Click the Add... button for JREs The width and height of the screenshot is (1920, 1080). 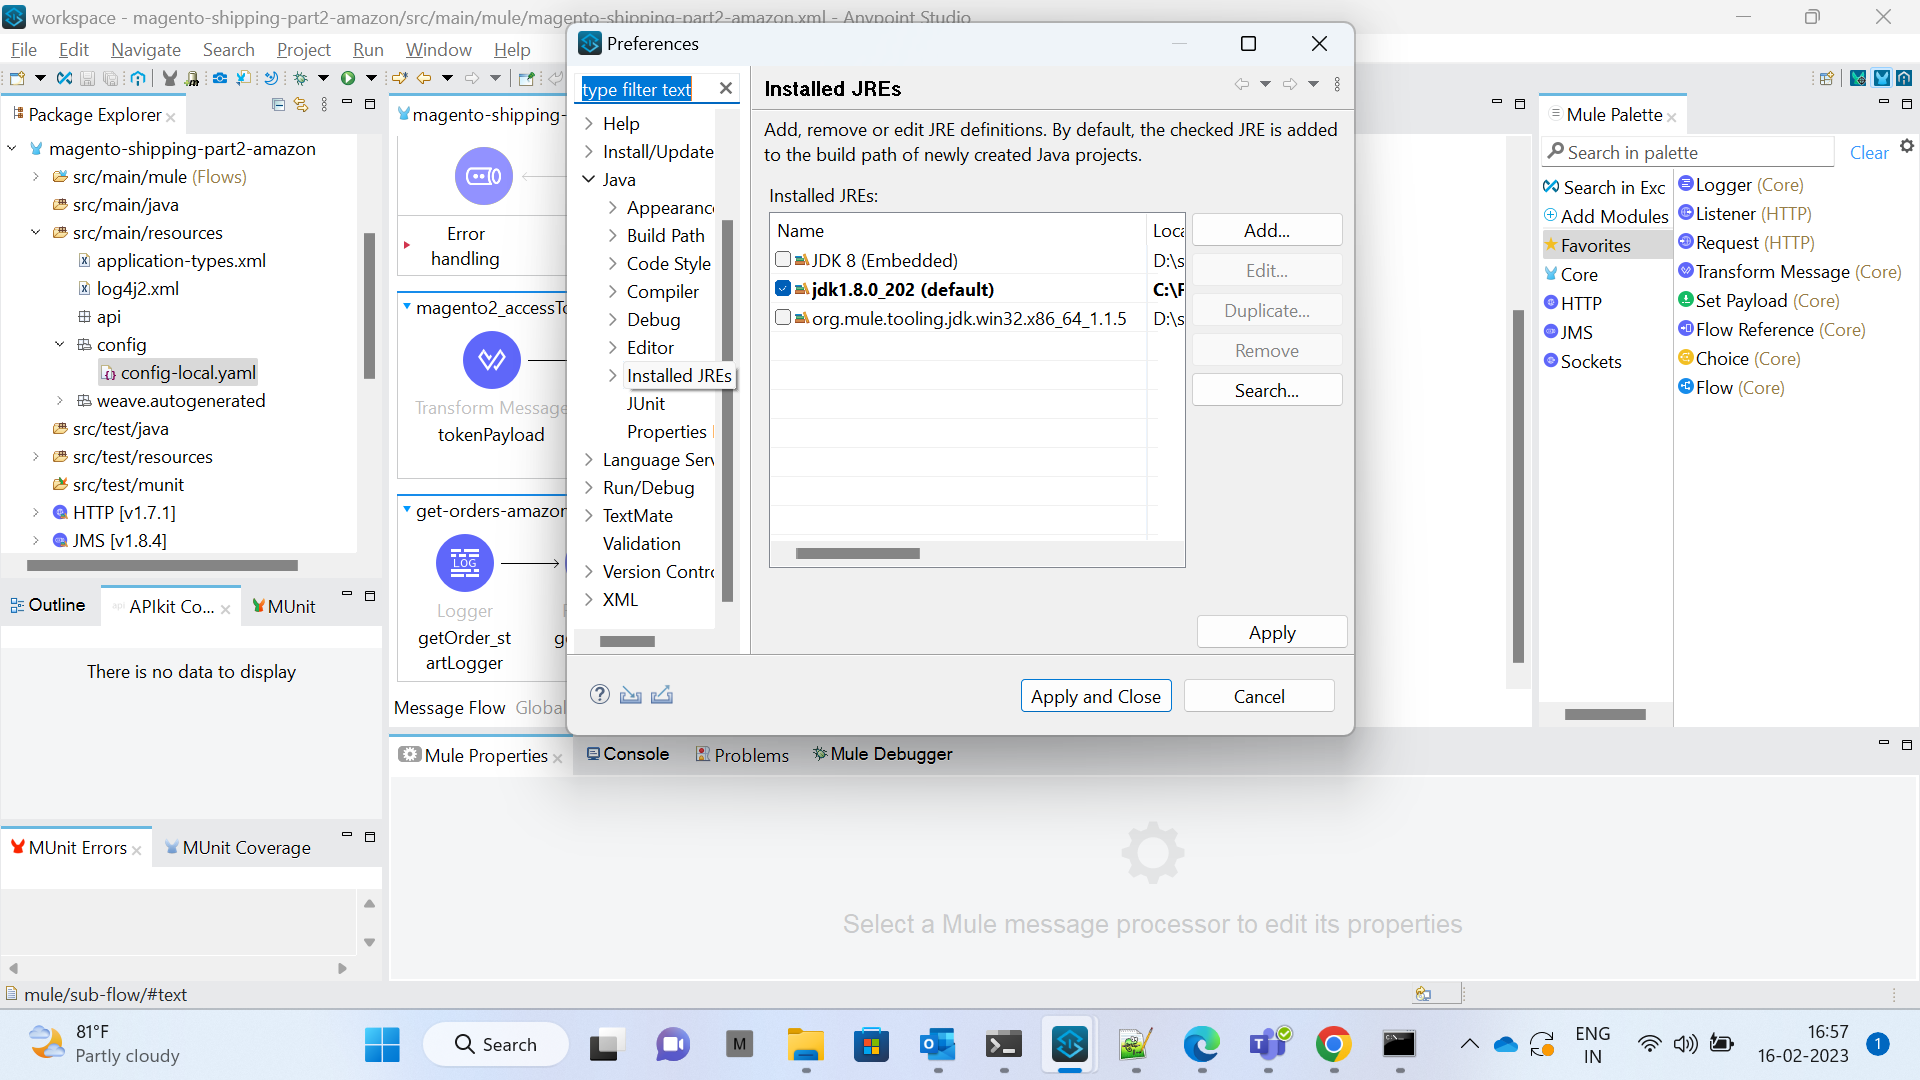(1266, 230)
